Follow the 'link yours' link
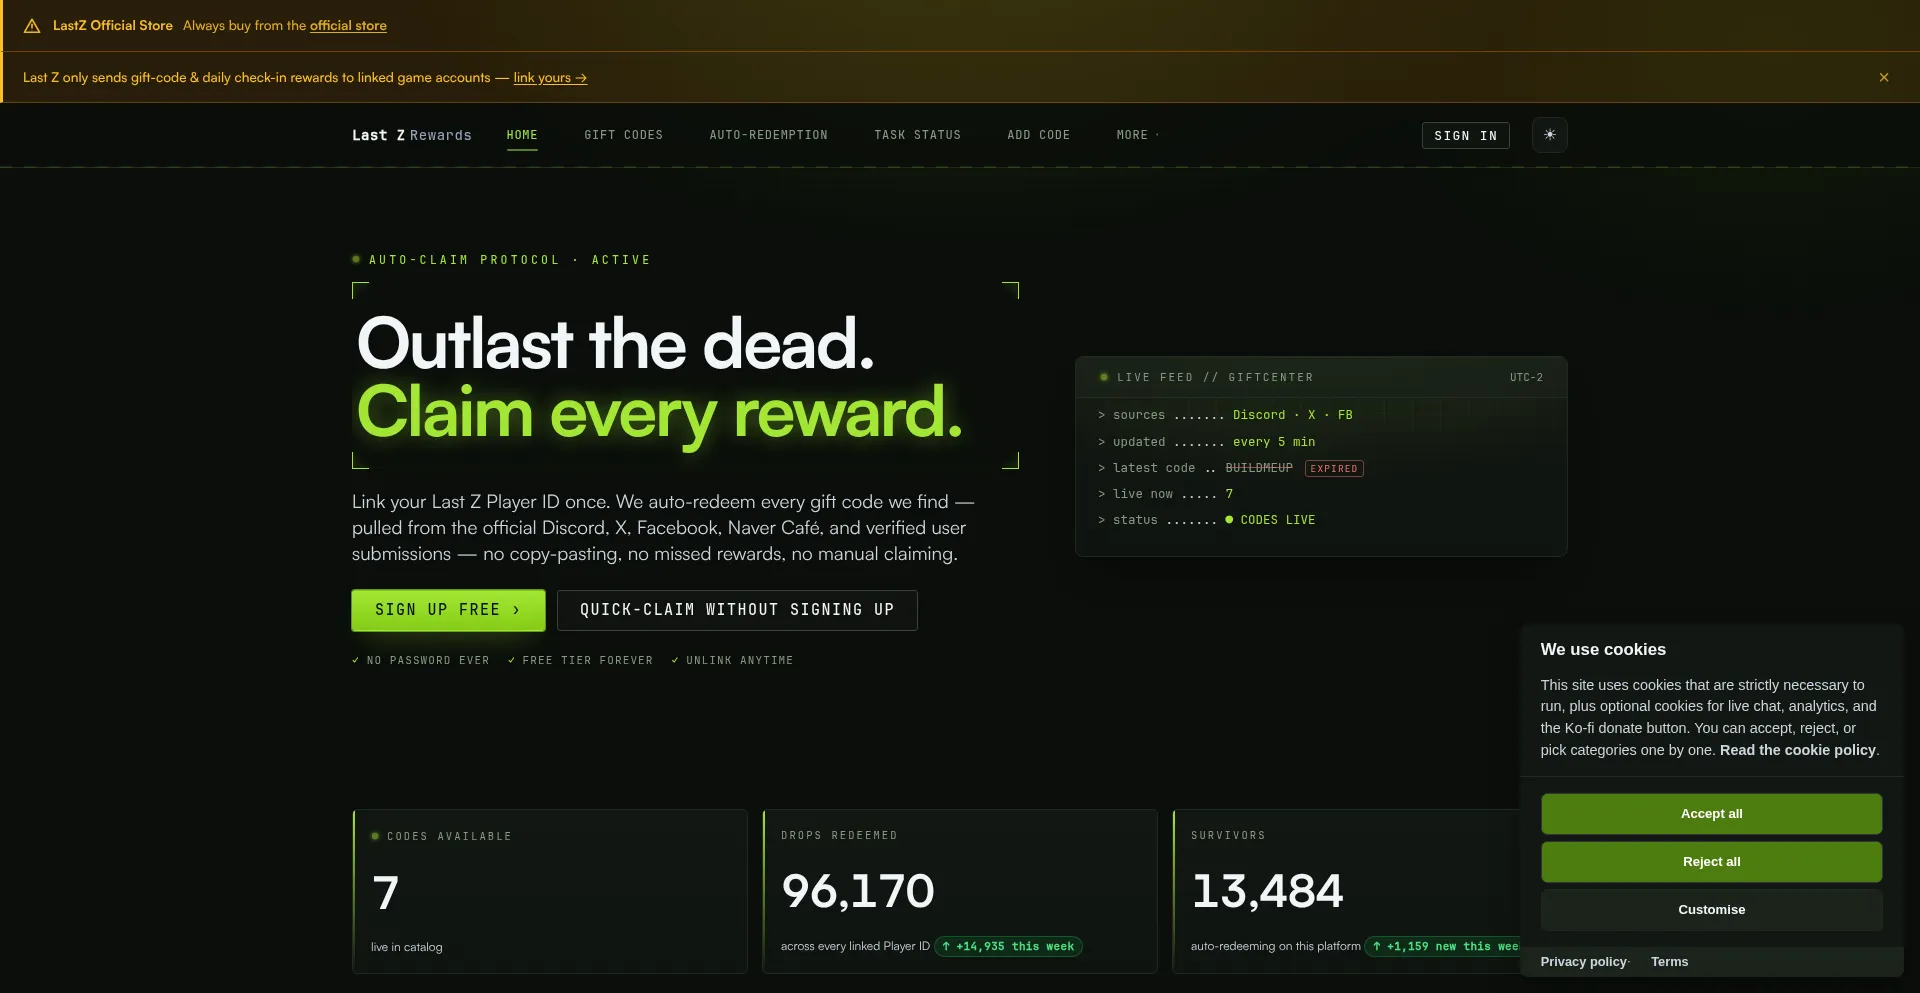Screen dimensions: 1920x993 [550, 78]
